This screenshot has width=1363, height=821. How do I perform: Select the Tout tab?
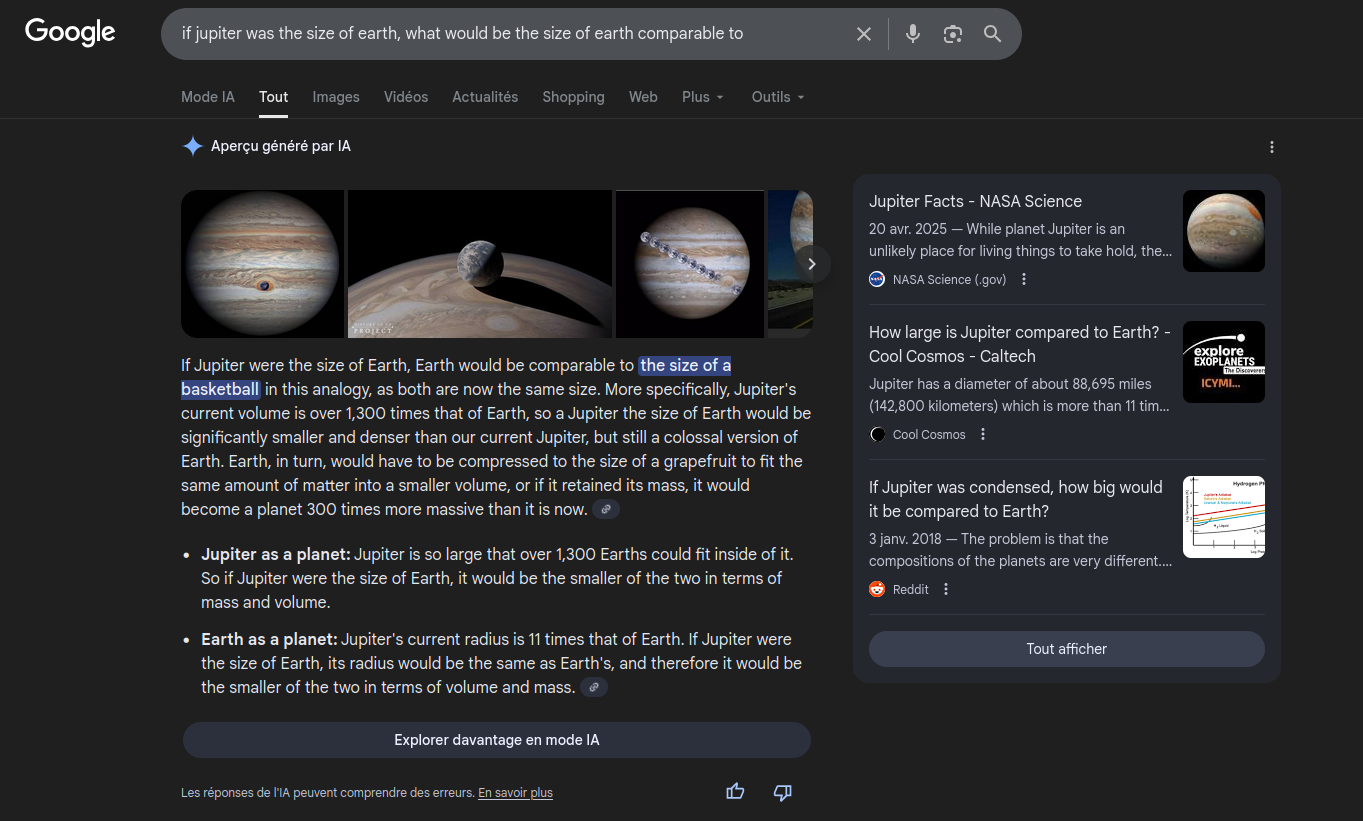coord(273,97)
